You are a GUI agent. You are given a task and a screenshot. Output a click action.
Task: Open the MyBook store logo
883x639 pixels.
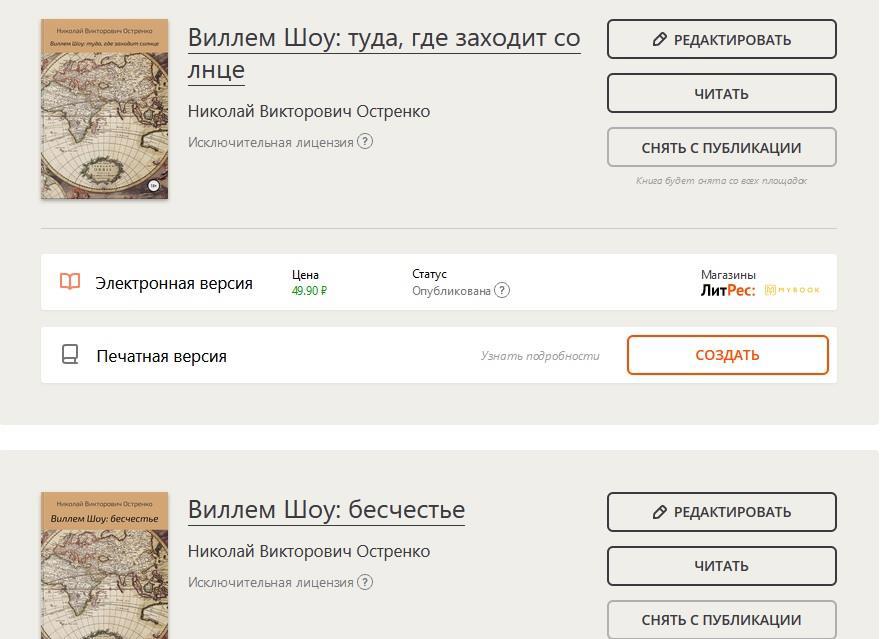pos(792,290)
